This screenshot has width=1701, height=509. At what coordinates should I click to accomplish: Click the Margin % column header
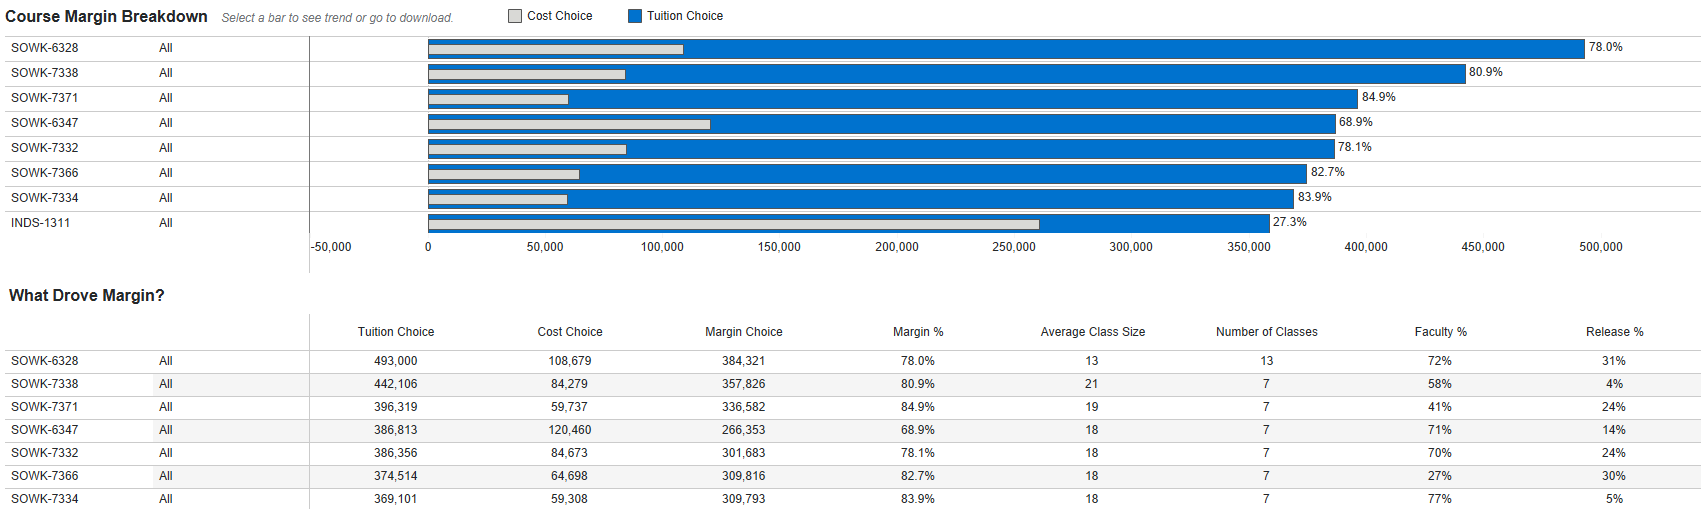(917, 332)
